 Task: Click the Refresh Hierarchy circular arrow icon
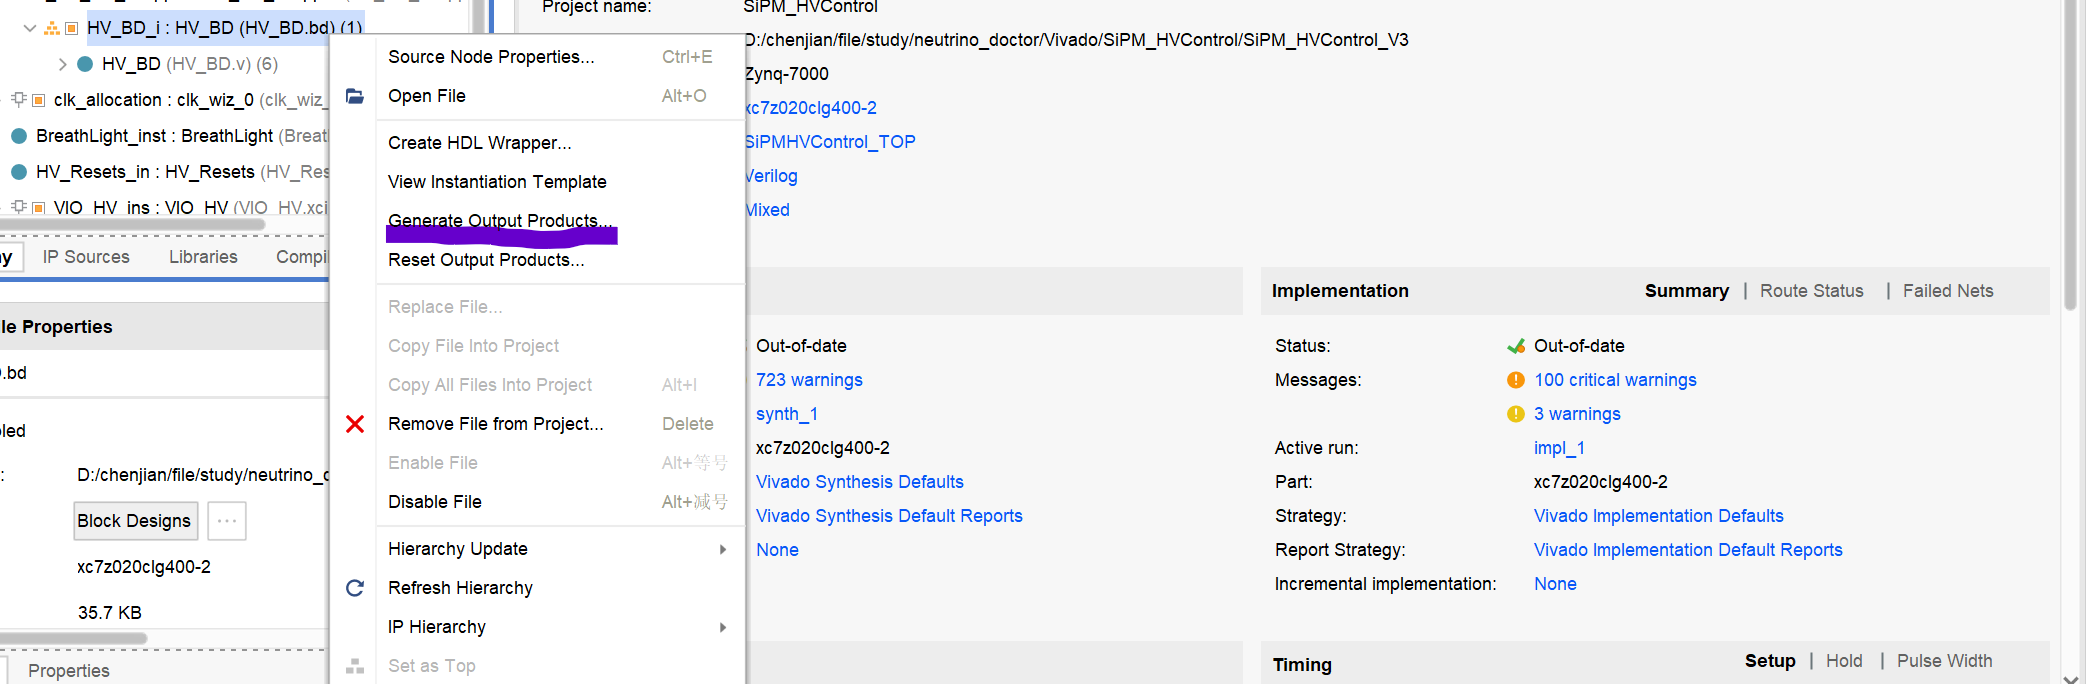tap(355, 588)
